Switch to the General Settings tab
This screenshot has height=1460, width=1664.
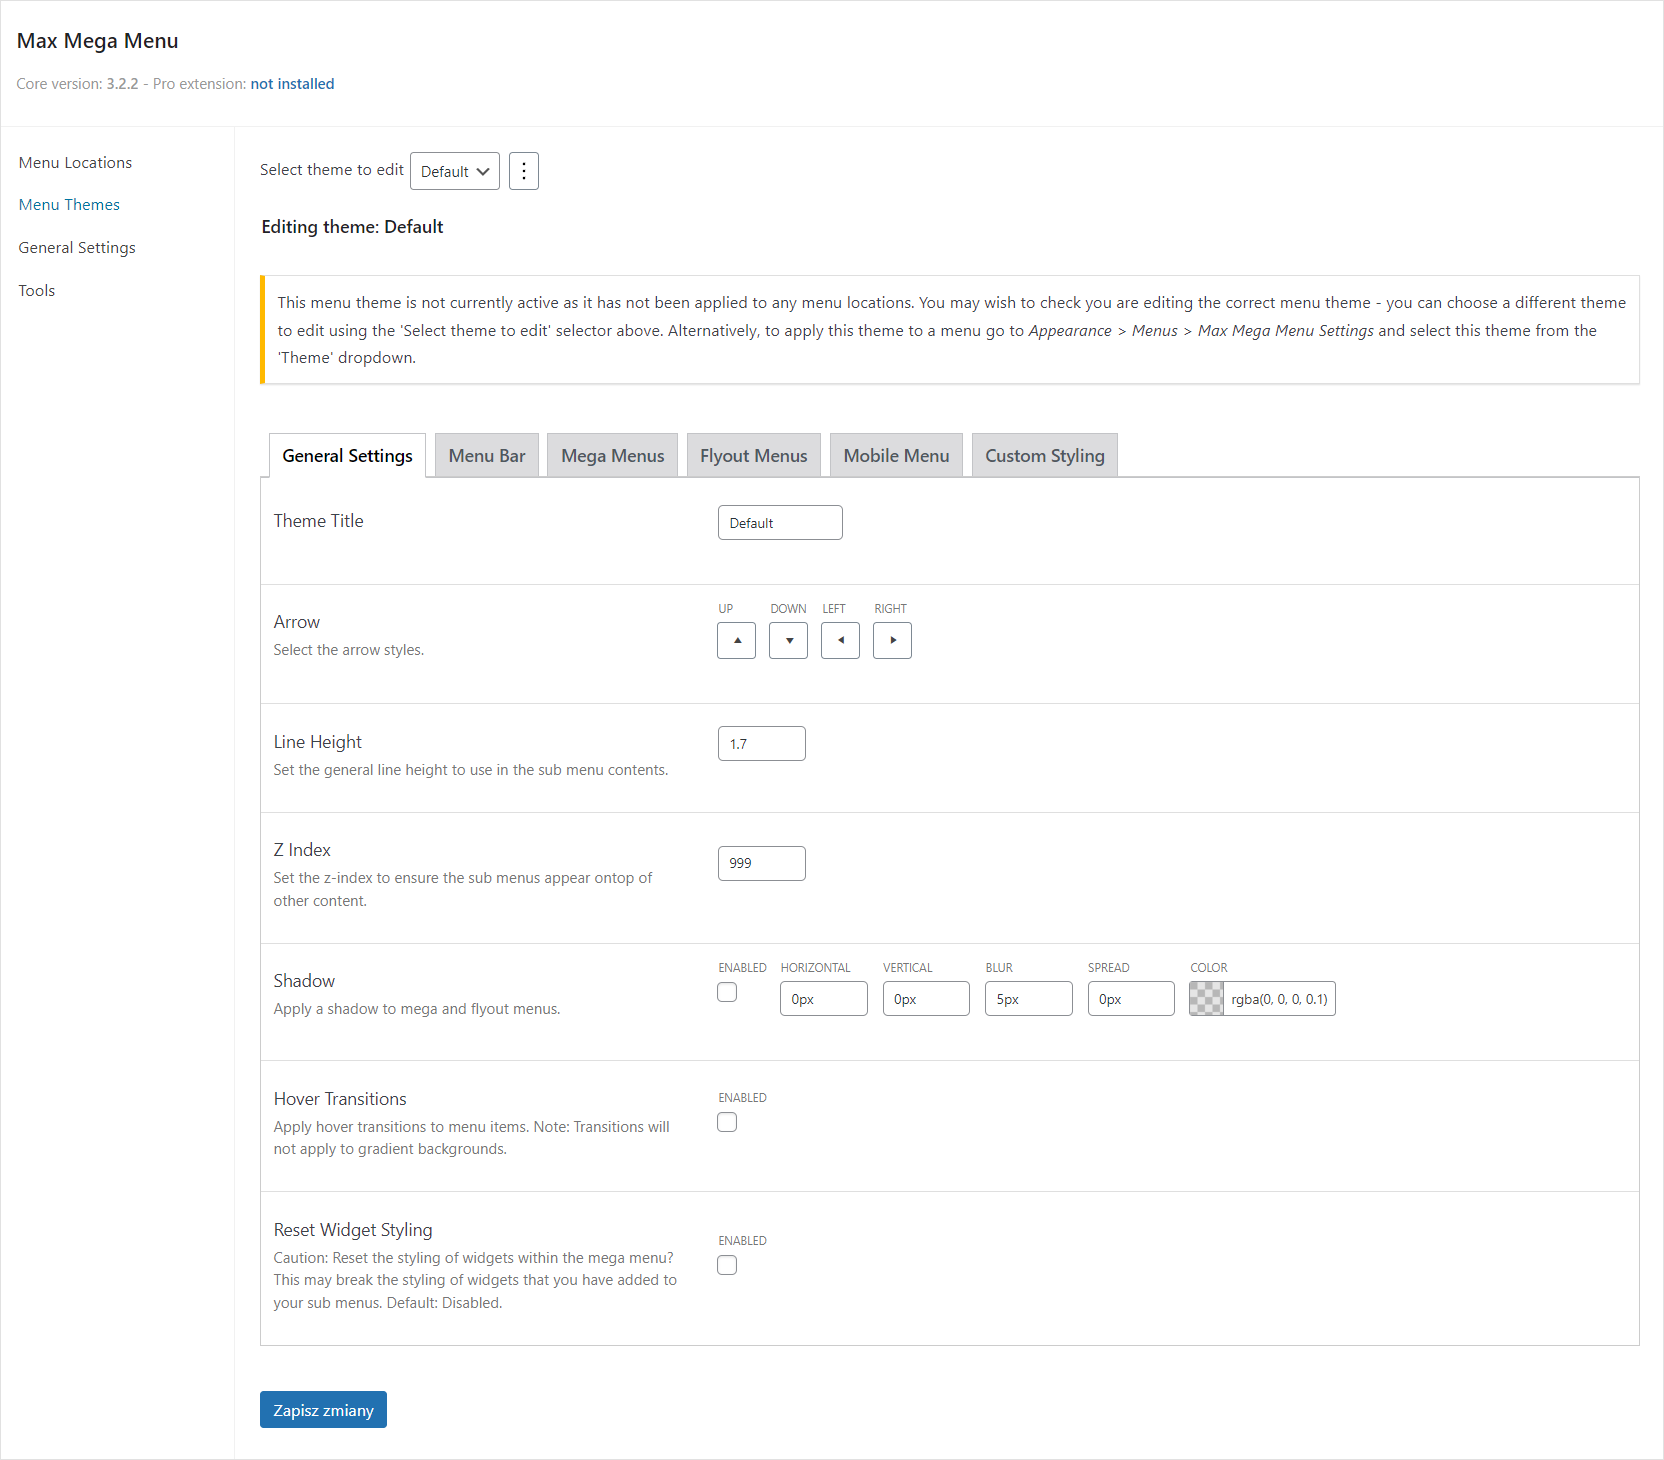(347, 456)
